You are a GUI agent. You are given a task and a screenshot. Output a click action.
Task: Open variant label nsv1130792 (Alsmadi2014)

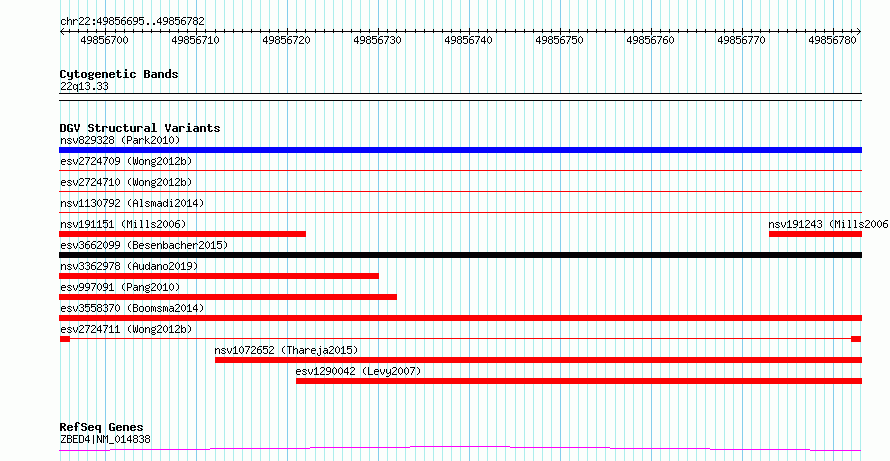click(132, 203)
